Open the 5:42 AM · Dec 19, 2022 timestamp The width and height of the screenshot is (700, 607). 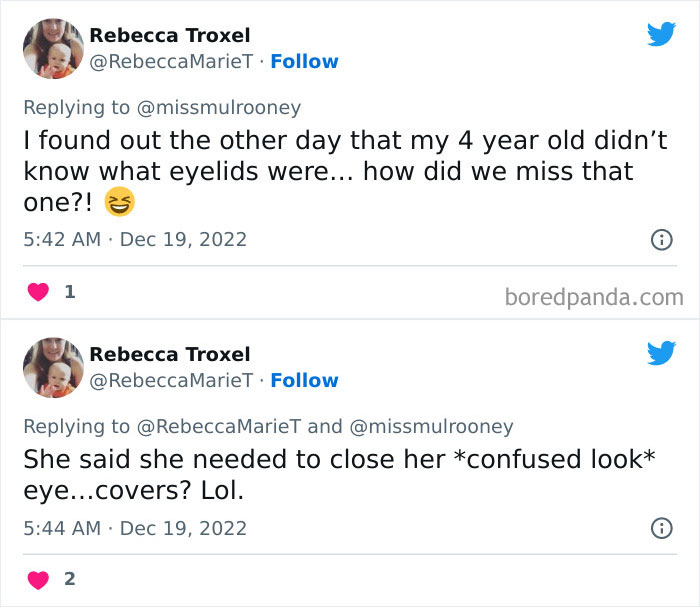(x=135, y=239)
